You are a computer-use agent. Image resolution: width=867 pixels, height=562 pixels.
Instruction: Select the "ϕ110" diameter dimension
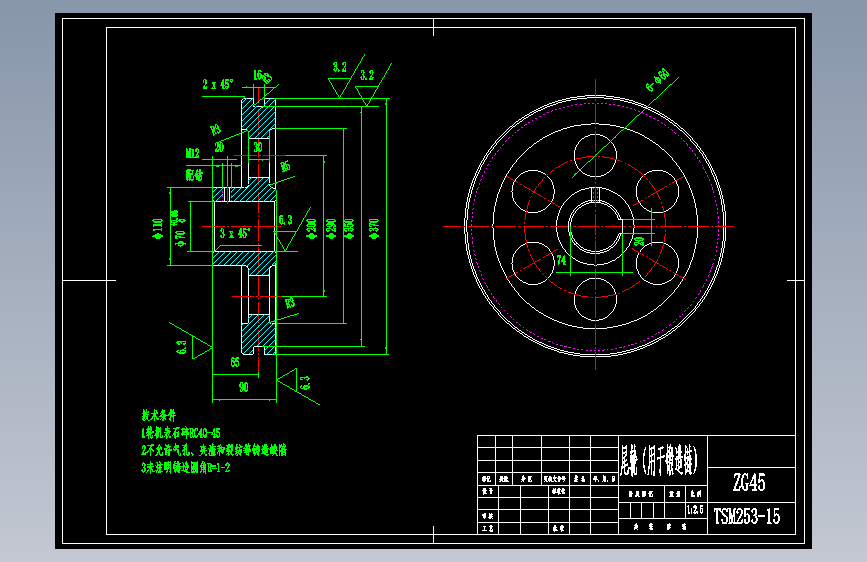point(158,228)
